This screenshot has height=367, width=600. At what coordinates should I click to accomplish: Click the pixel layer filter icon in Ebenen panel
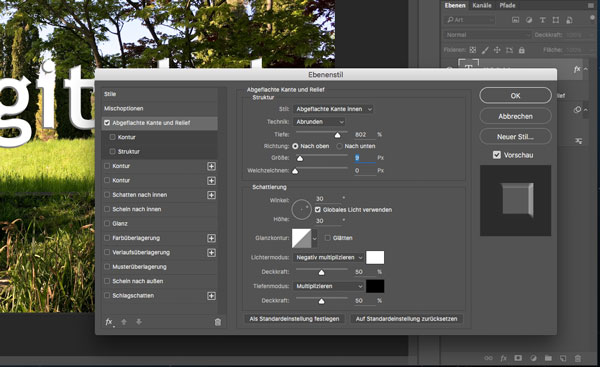point(515,20)
